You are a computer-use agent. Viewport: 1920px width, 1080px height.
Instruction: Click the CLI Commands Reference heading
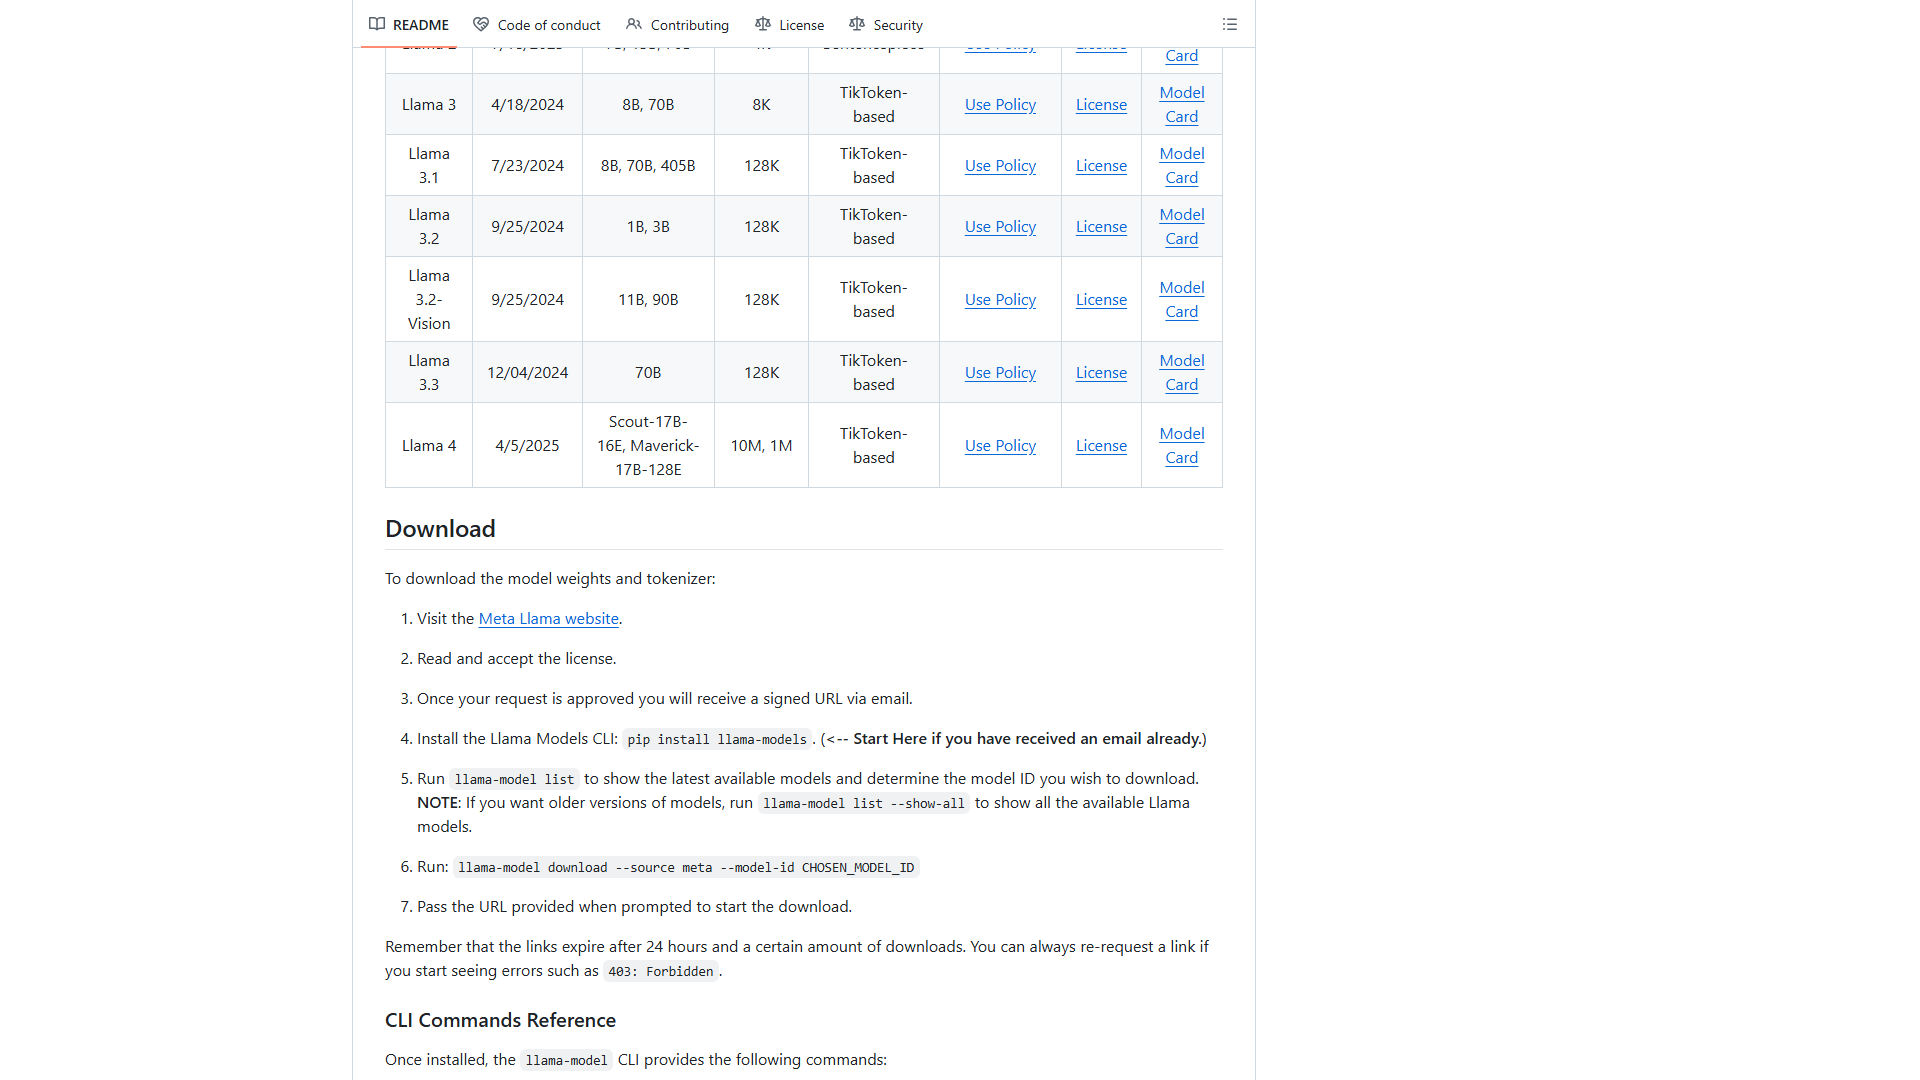500,1020
